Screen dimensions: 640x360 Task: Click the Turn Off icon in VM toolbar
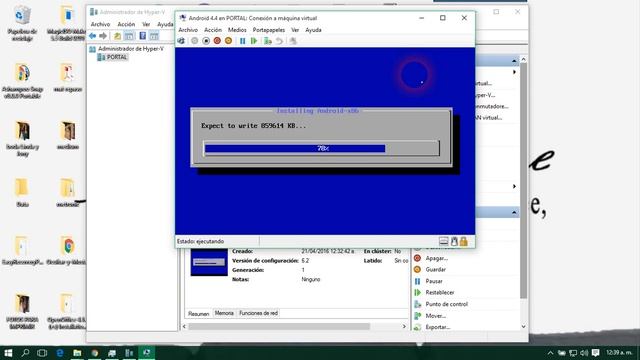point(206,41)
